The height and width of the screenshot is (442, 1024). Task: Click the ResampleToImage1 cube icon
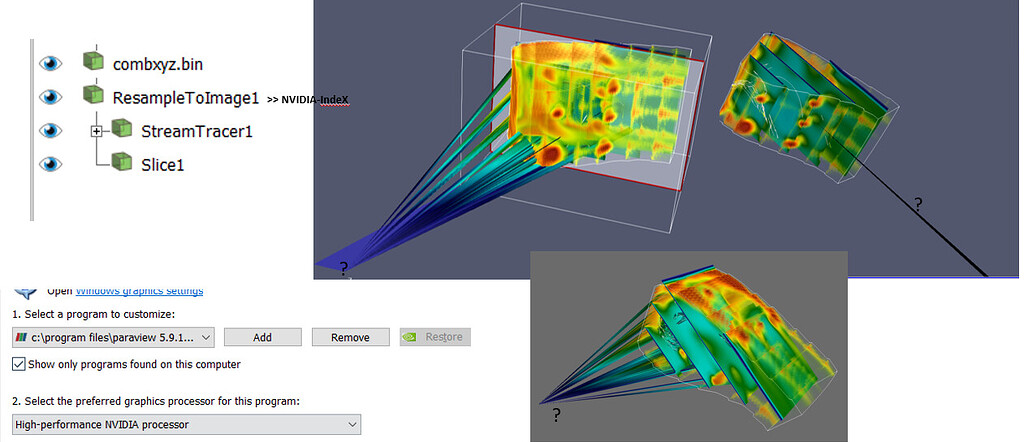tap(93, 96)
